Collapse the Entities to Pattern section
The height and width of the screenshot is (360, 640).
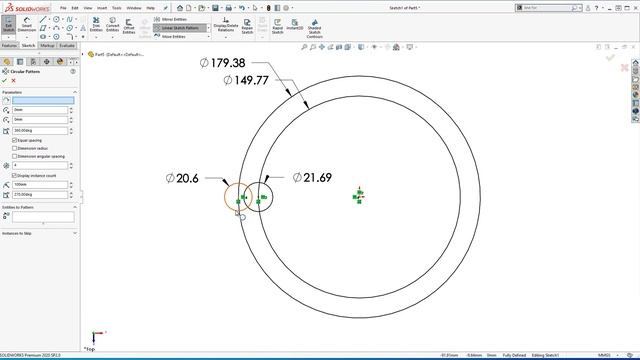click(x=75, y=207)
